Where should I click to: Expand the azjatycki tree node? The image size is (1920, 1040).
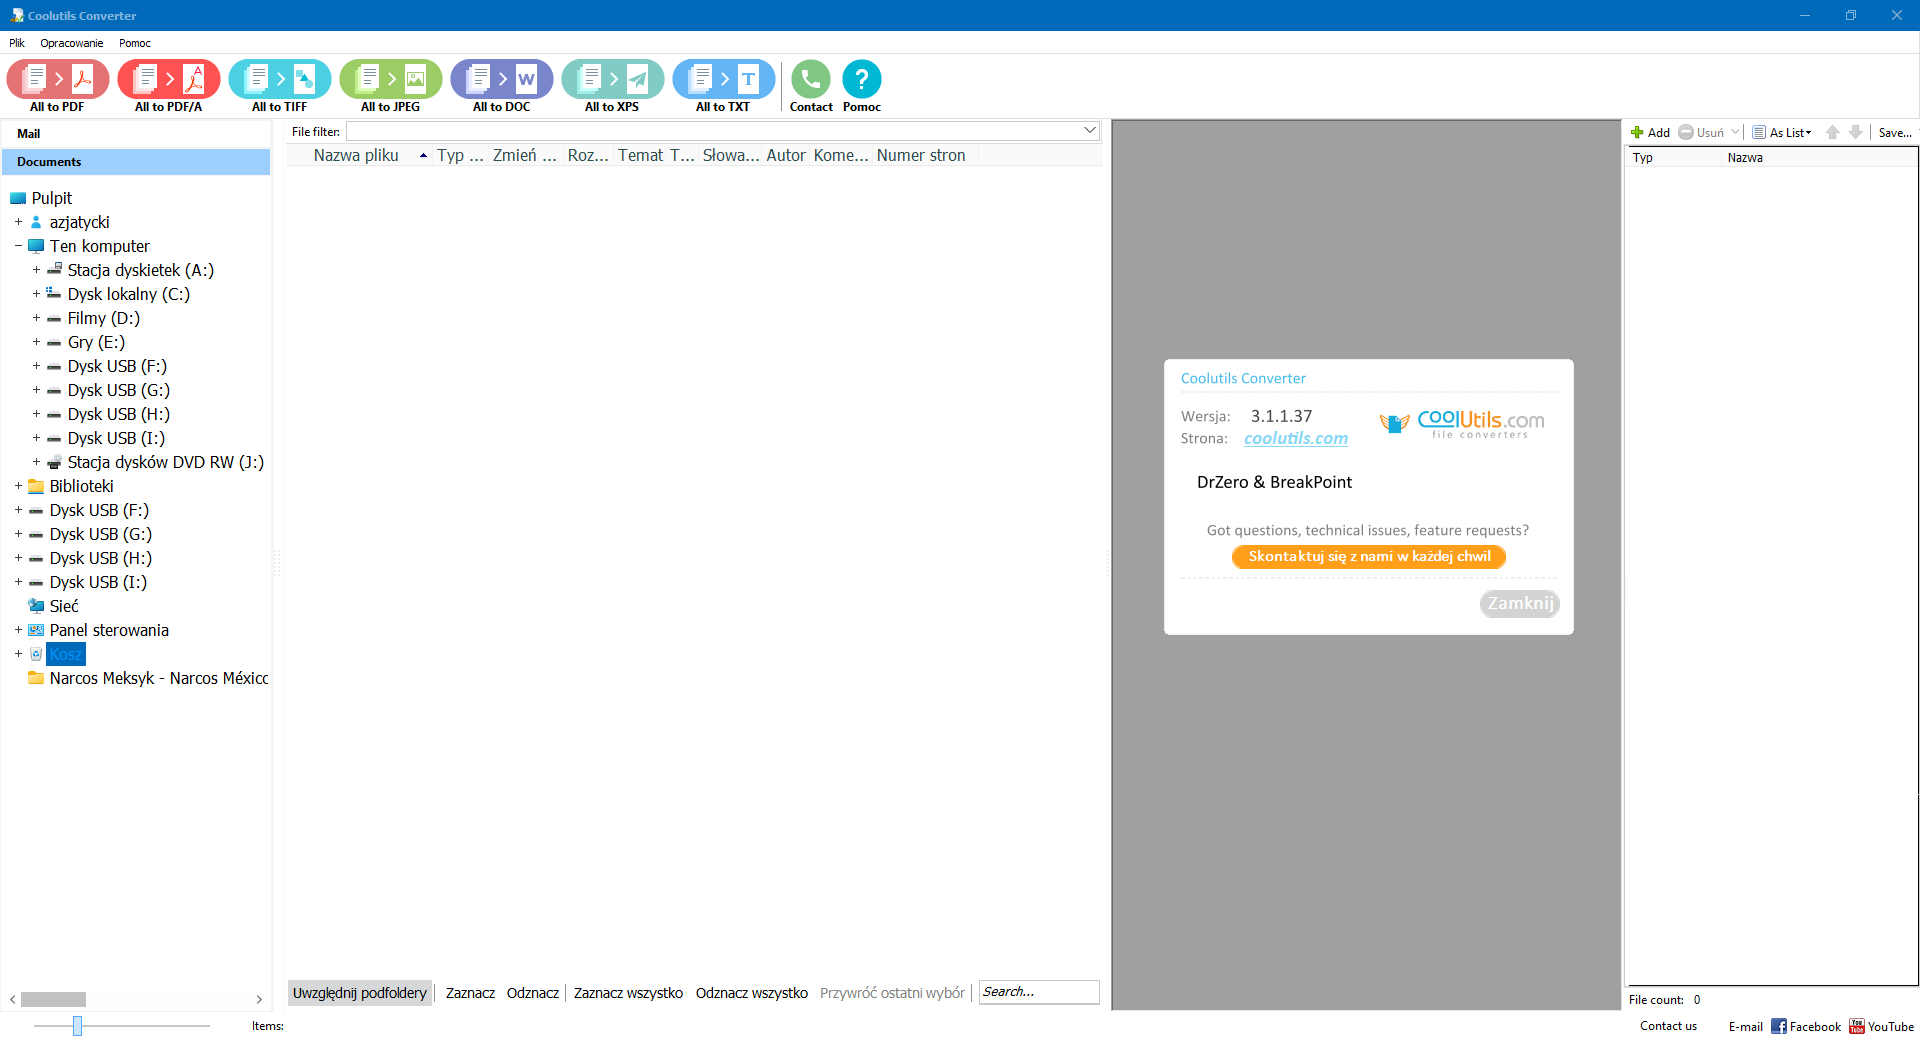[x=18, y=222]
